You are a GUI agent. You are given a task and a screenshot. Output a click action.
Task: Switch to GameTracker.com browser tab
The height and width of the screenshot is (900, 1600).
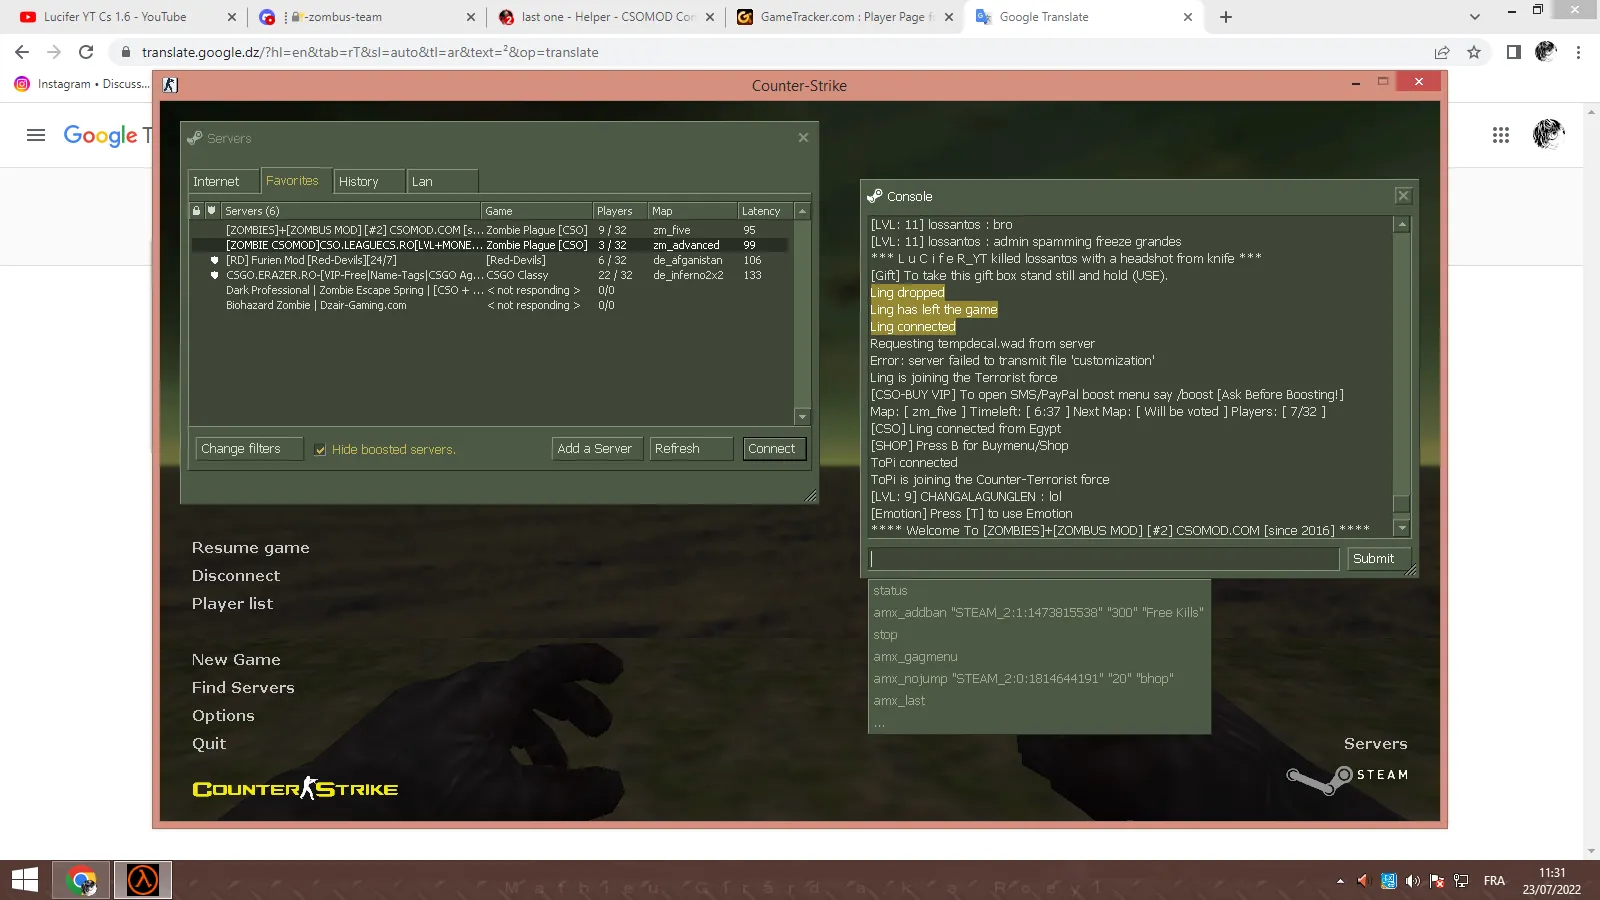846,17
